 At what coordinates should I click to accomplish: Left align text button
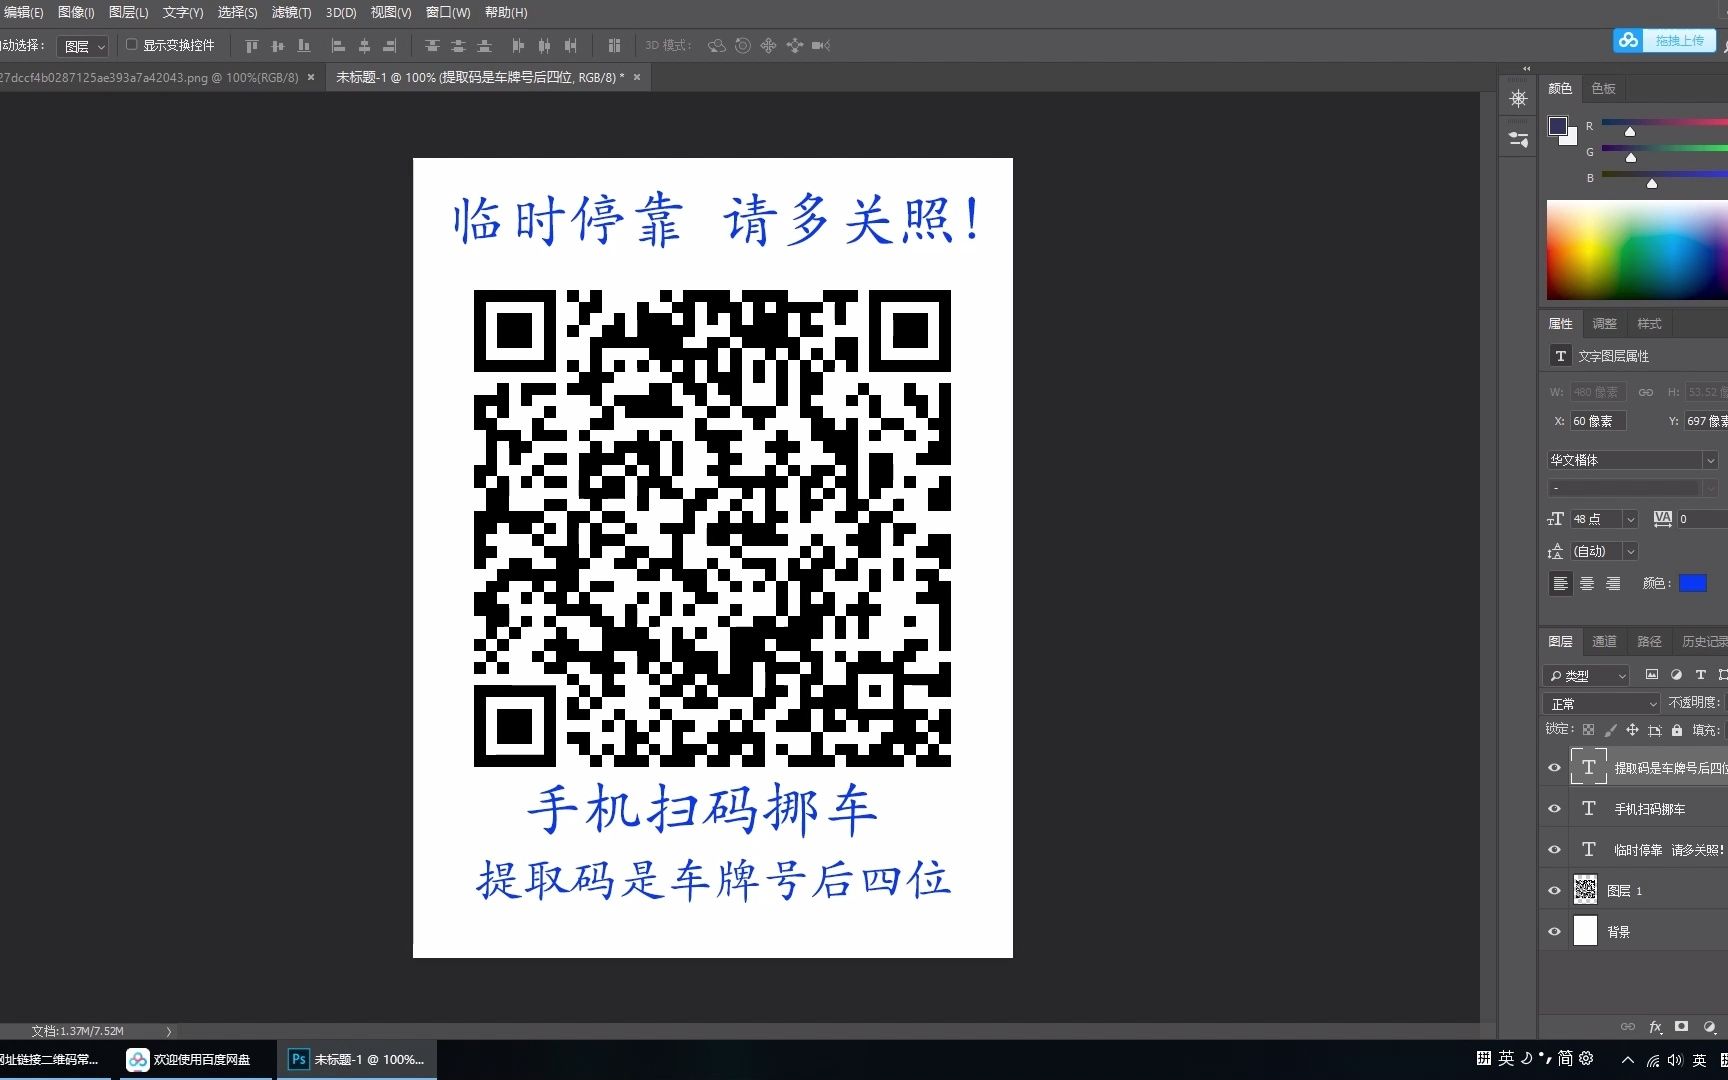[1560, 583]
